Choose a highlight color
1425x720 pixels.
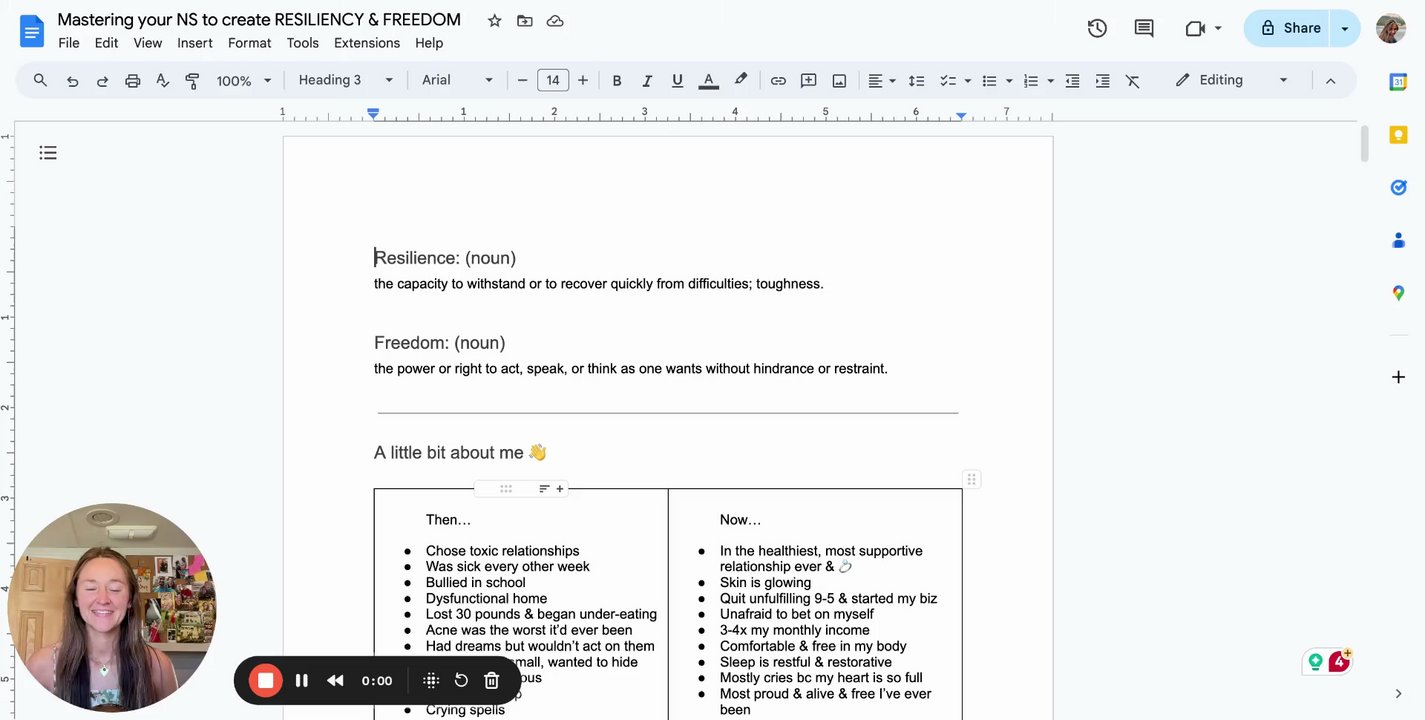(740, 80)
